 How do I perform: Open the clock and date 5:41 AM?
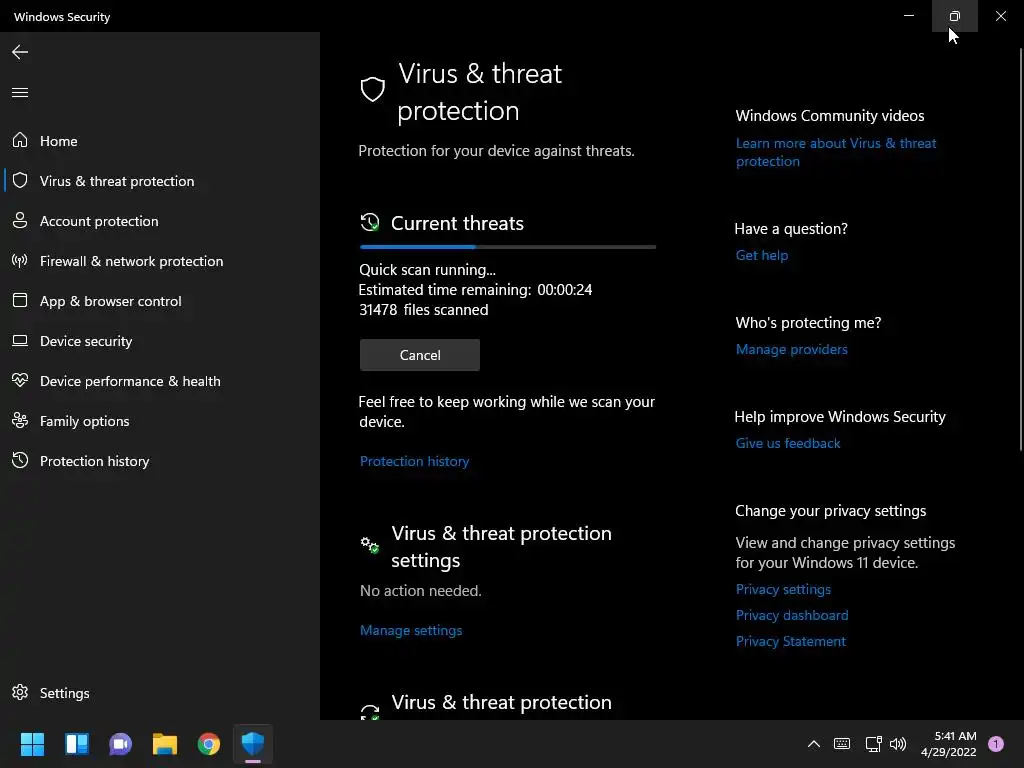(948, 744)
